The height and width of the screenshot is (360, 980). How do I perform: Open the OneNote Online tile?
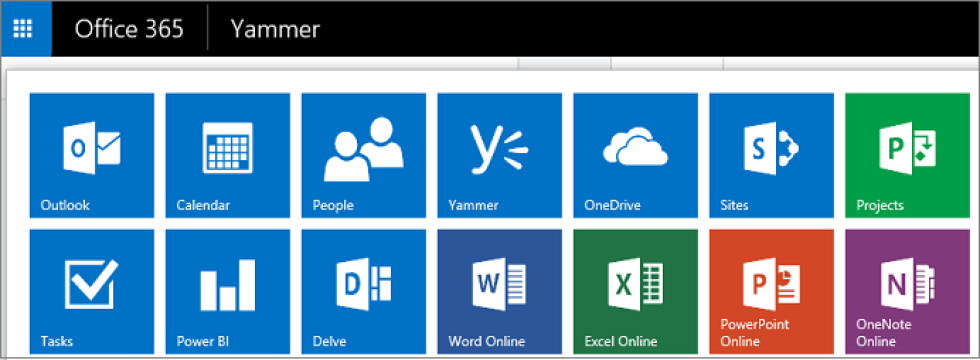click(908, 292)
